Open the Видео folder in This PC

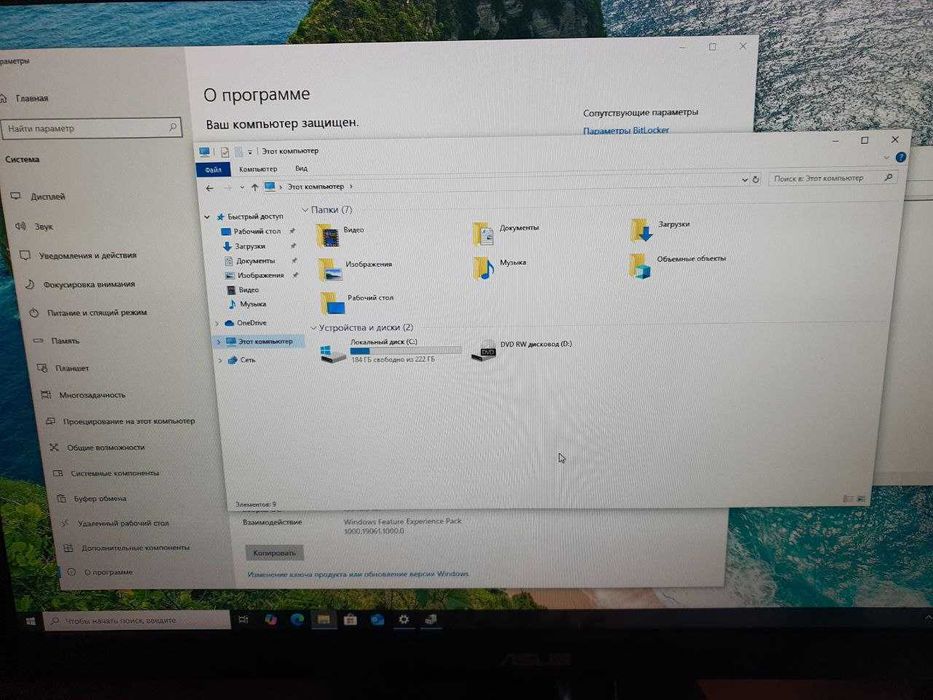(328, 236)
